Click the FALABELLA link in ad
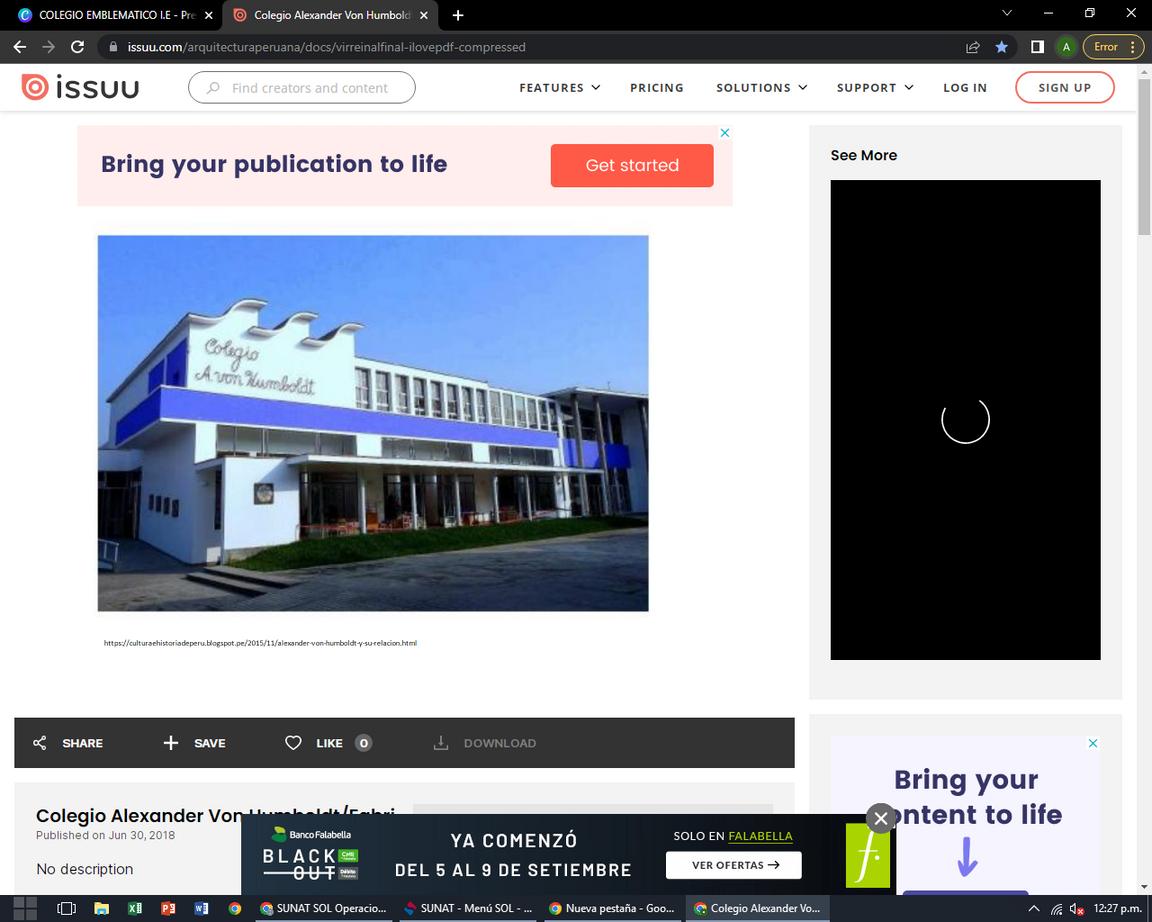Viewport: 1152px width, 922px height. [760, 836]
